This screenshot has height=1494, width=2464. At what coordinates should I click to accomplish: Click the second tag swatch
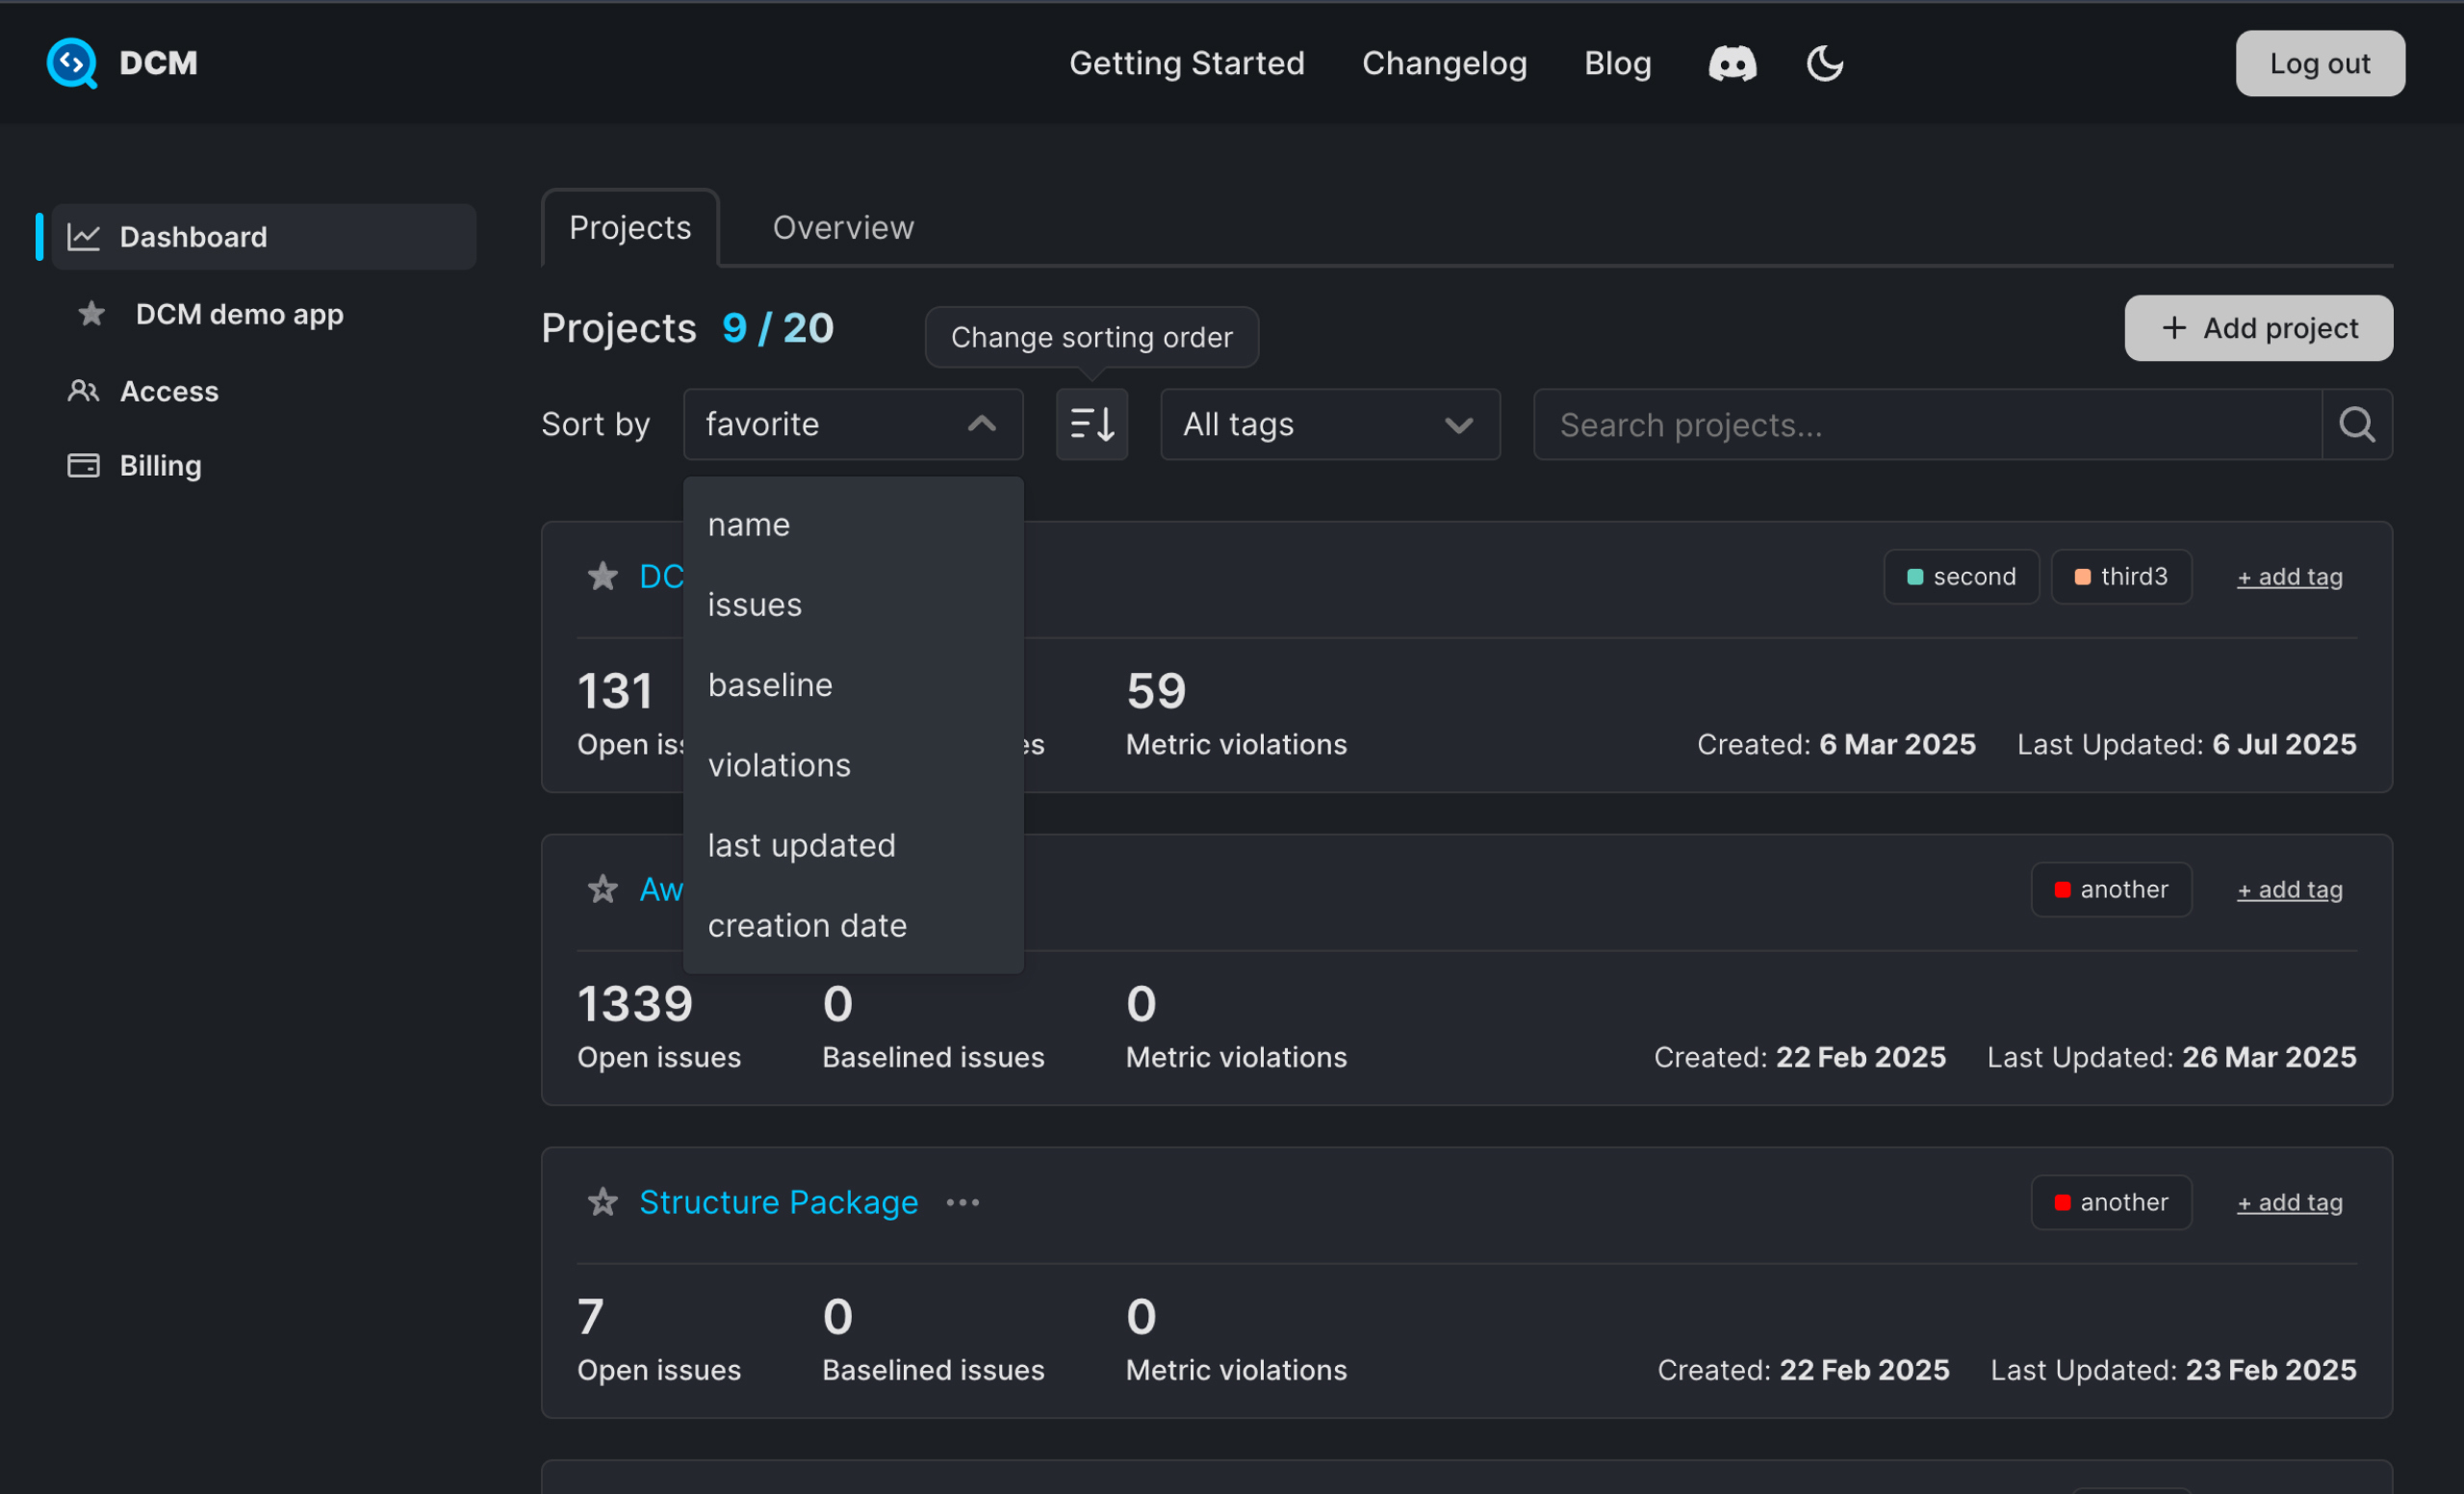pyautogui.click(x=1915, y=576)
